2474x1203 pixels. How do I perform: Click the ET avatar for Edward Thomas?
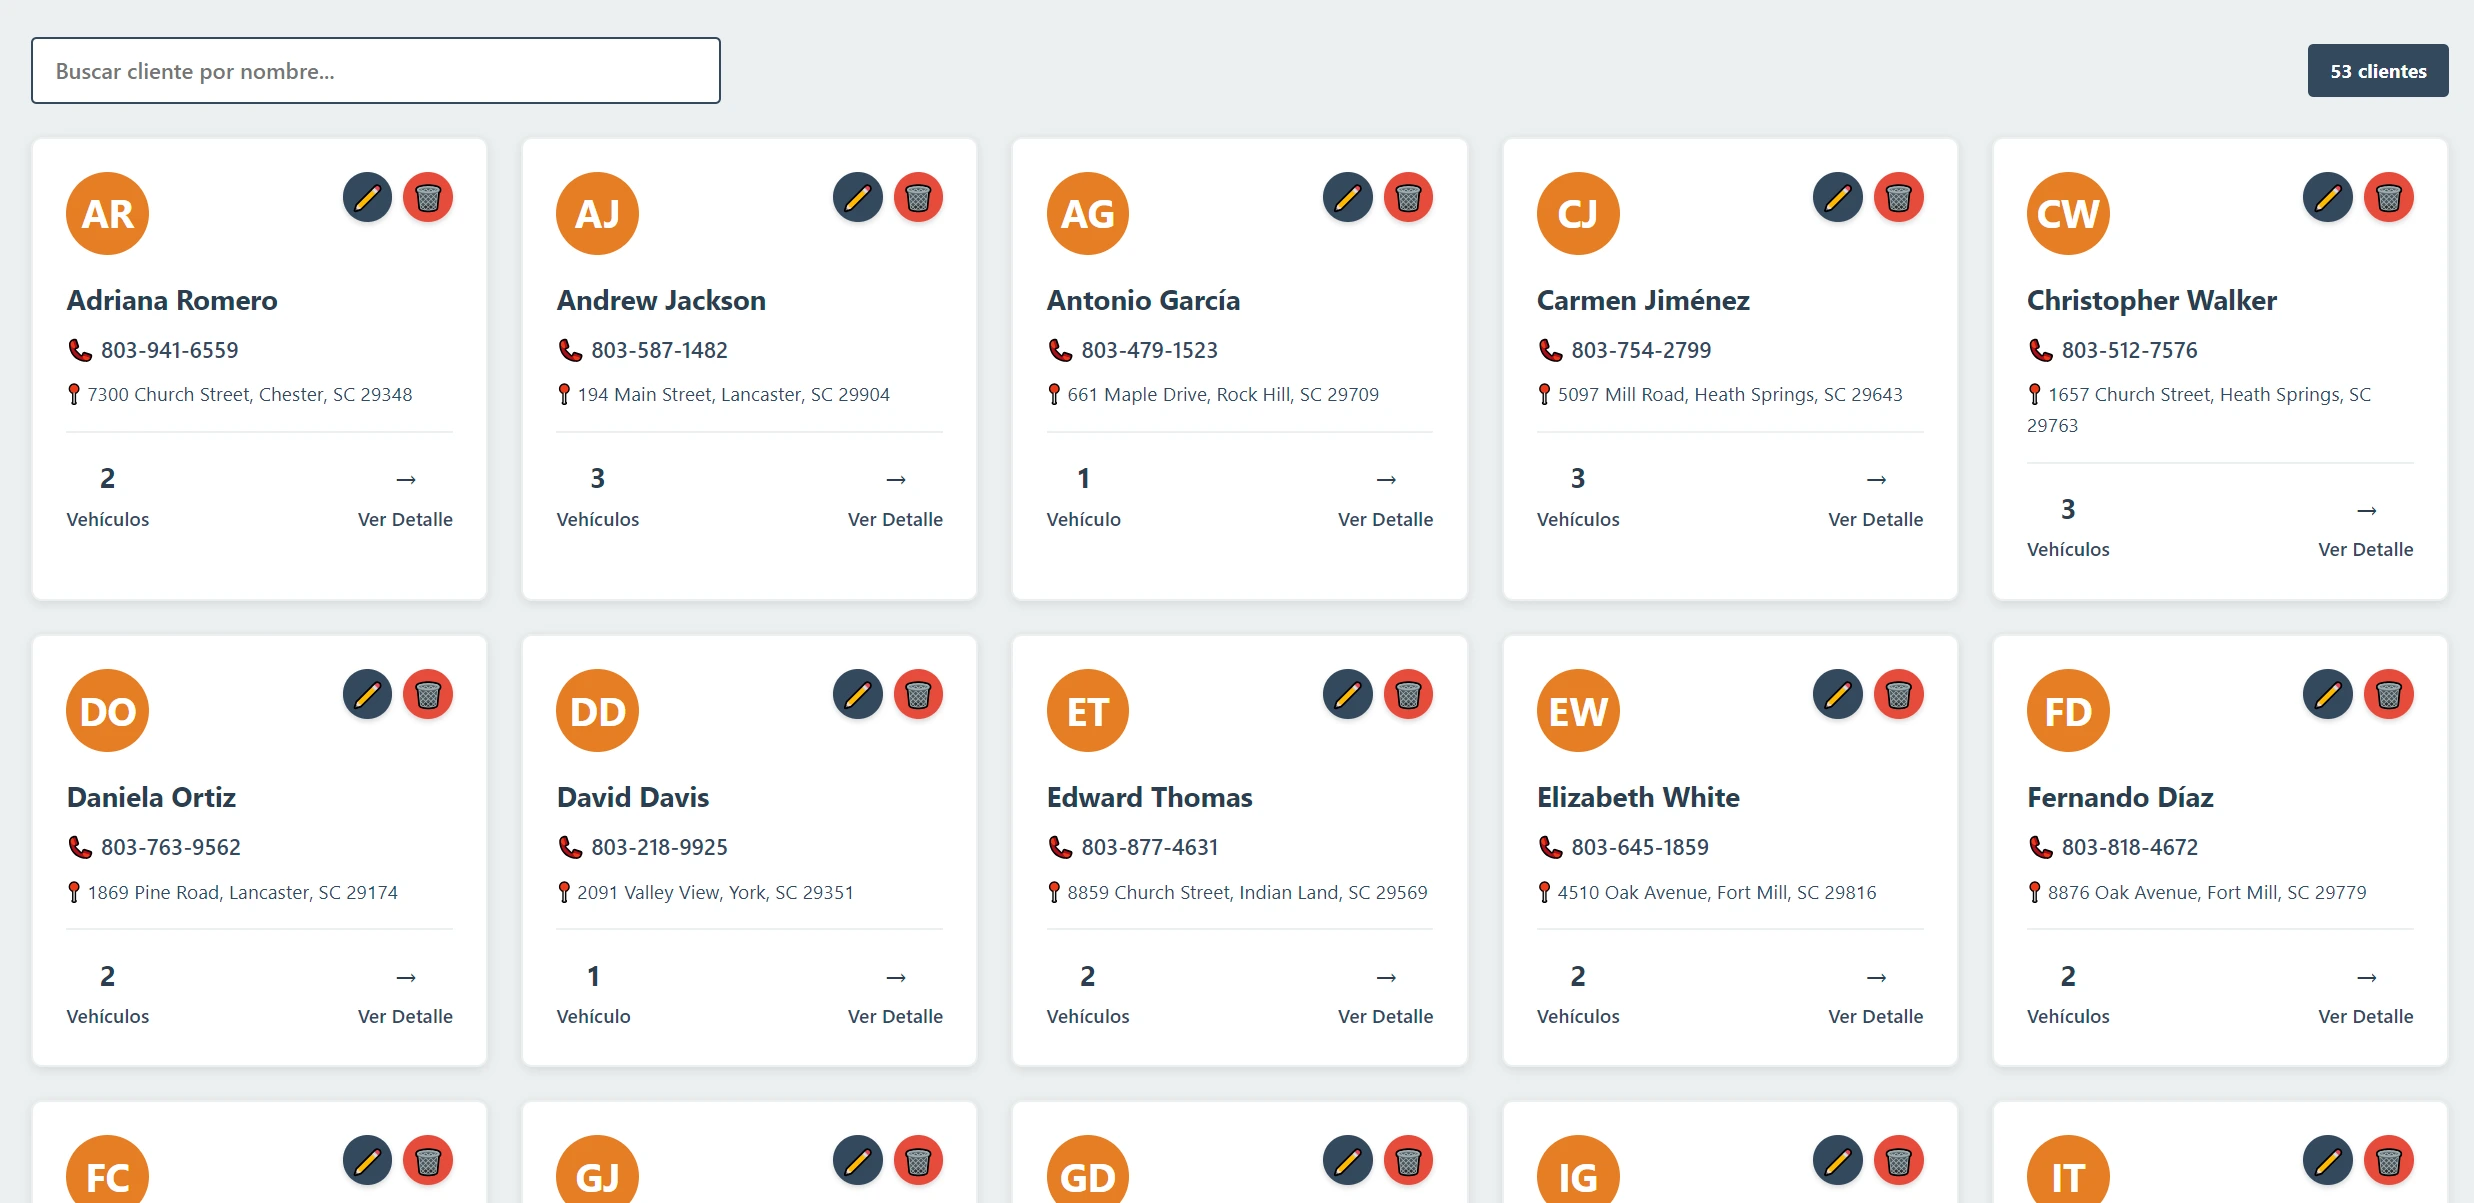coord(1087,710)
